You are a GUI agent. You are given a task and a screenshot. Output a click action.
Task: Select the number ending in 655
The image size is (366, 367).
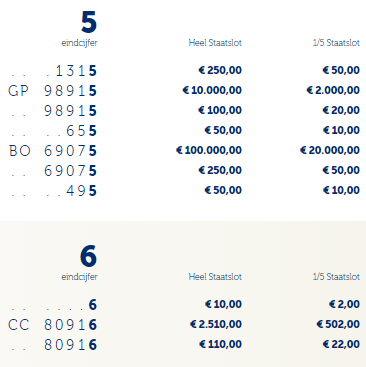52,131
